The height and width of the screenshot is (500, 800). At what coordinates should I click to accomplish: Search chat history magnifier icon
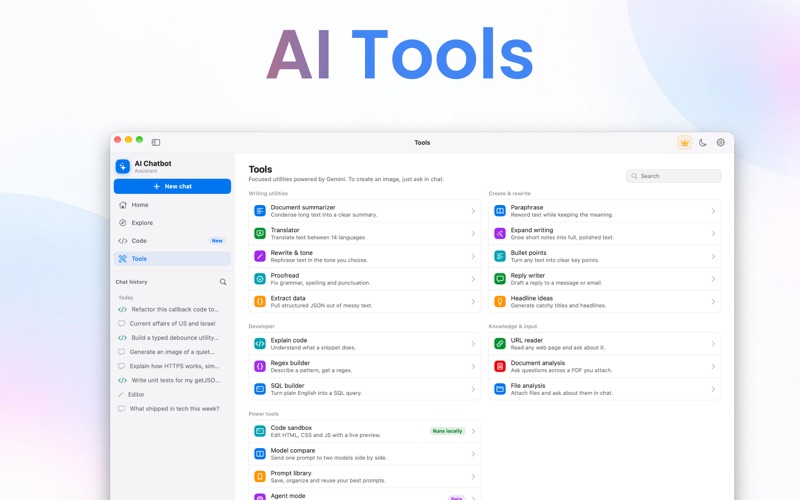point(223,282)
